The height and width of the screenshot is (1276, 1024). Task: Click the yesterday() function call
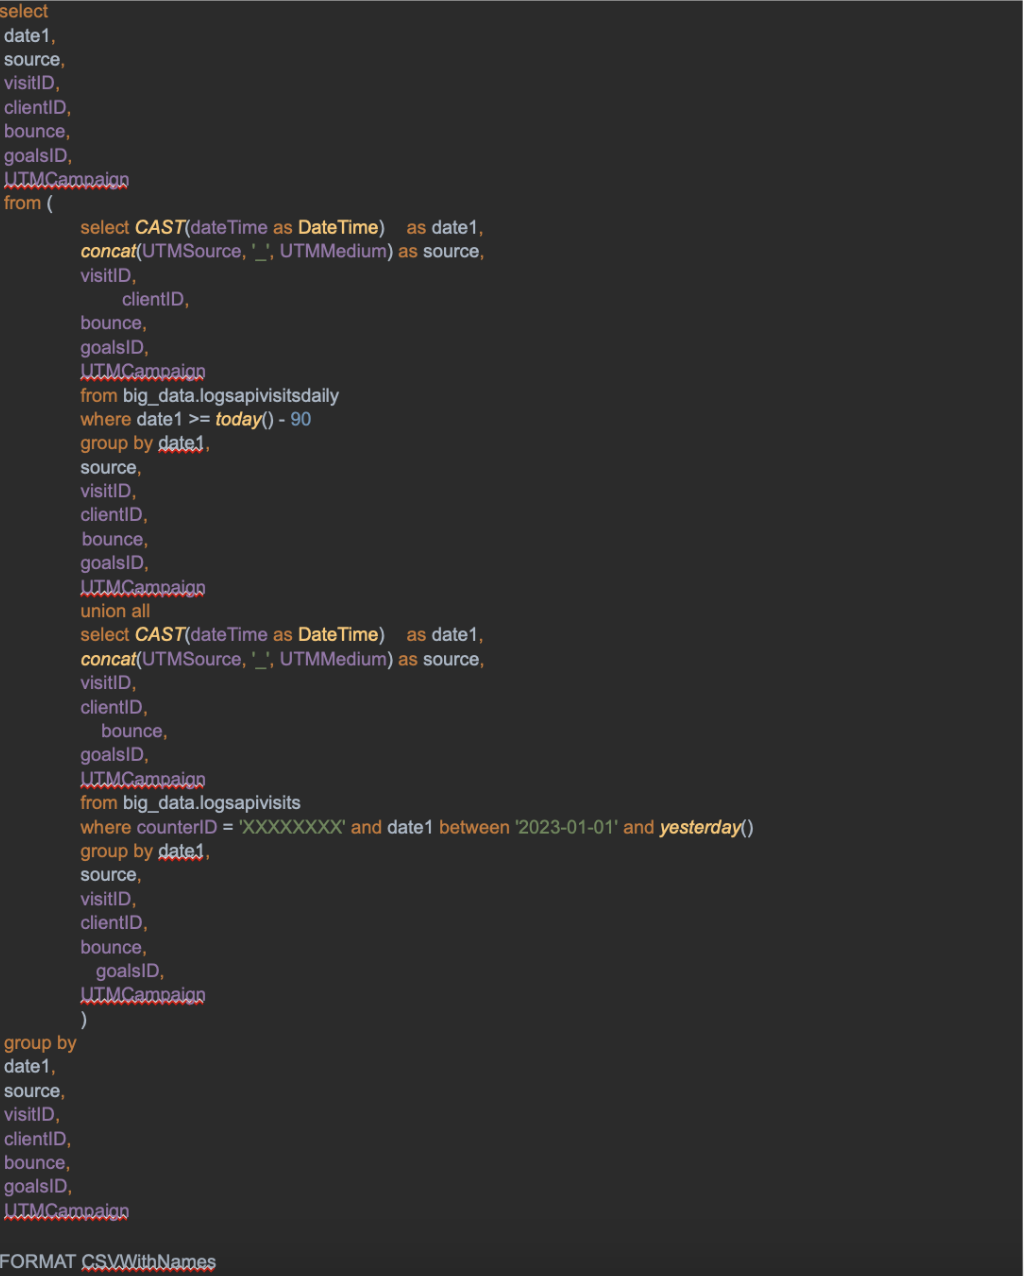point(706,827)
